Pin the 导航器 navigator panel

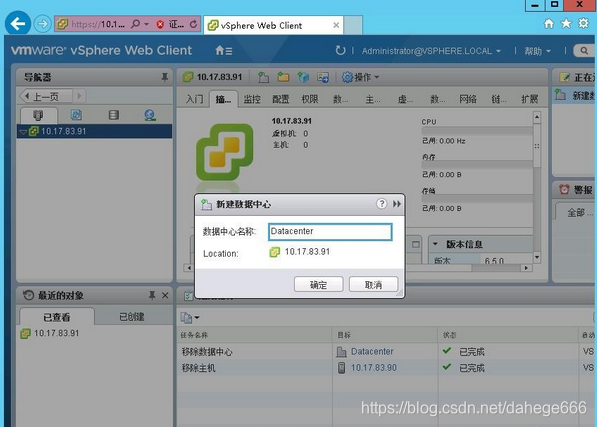pos(164,77)
